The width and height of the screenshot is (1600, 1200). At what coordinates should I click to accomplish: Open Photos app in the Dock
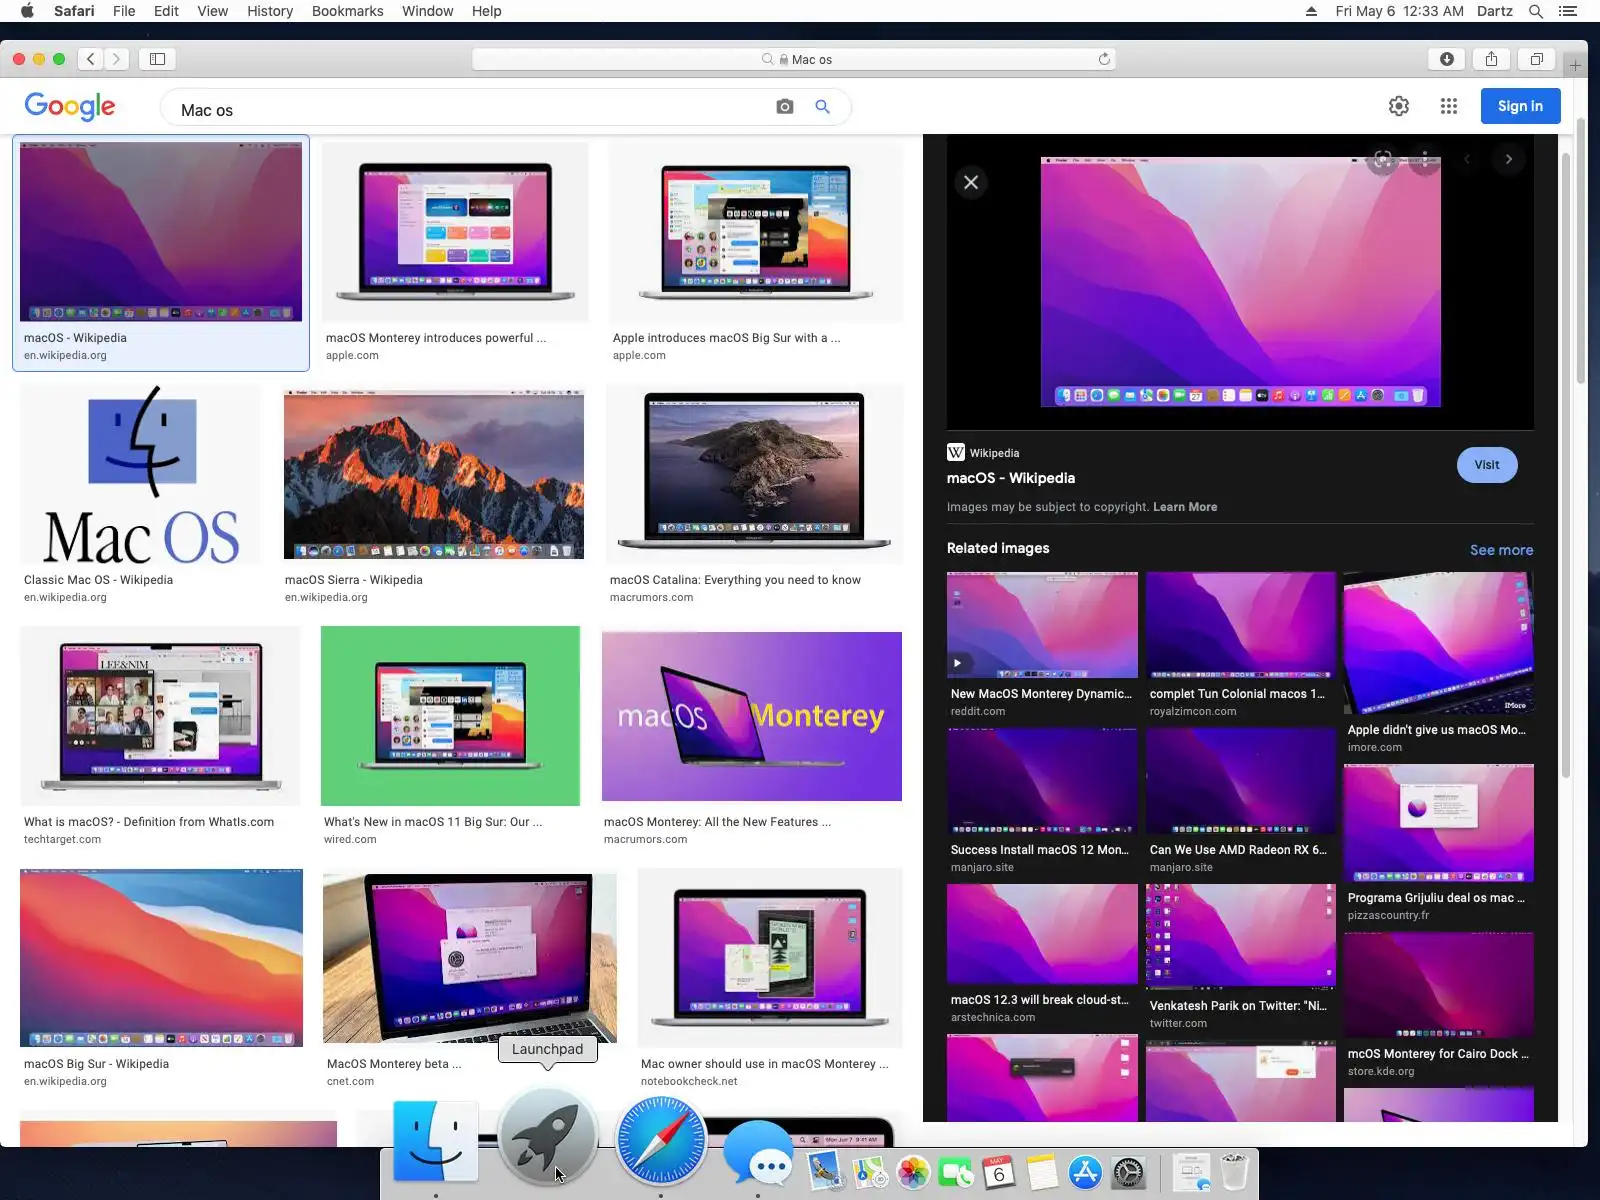912,1172
